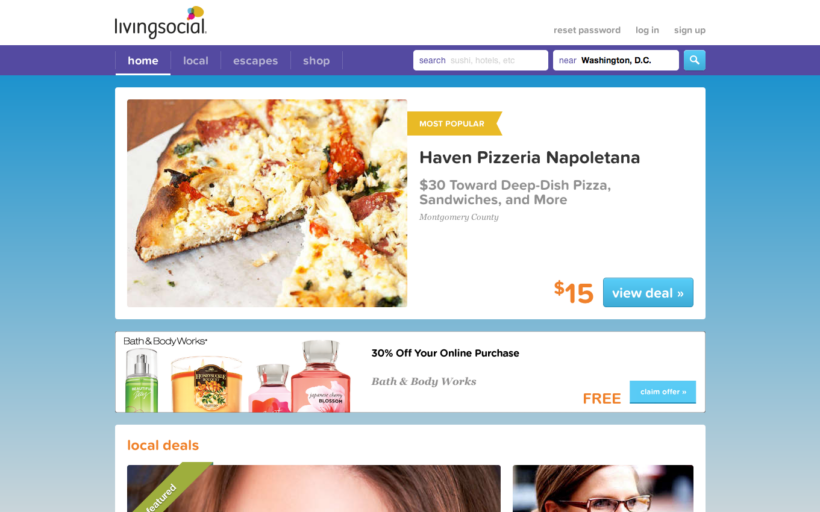
Task: Click the Bath & Body Works brand logo
Action: (x=165, y=341)
